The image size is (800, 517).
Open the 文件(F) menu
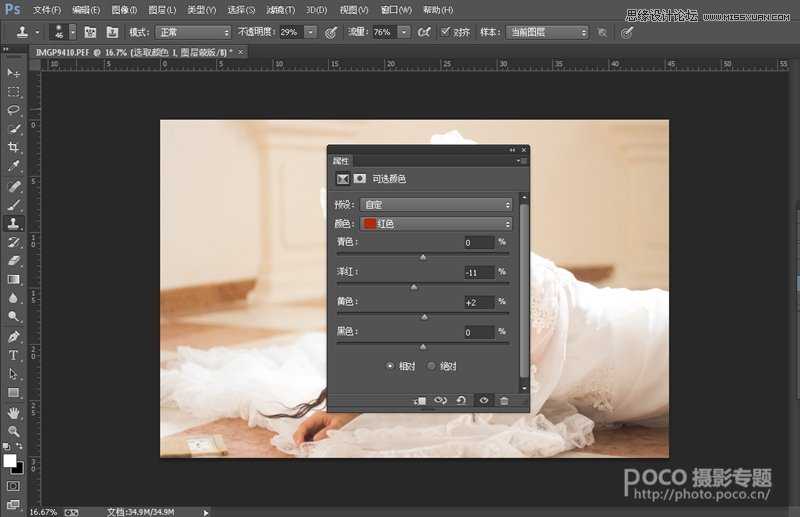click(x=47, y=10)
